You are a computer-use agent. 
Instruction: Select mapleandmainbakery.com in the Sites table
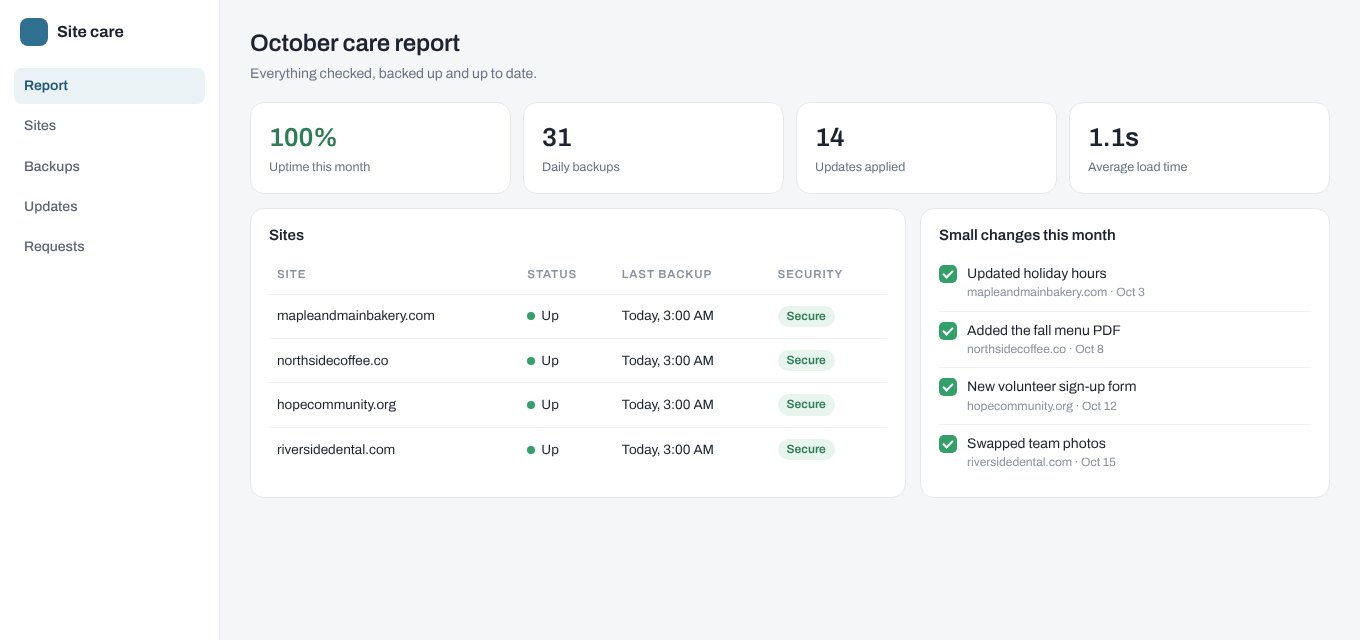pos(356,316)
